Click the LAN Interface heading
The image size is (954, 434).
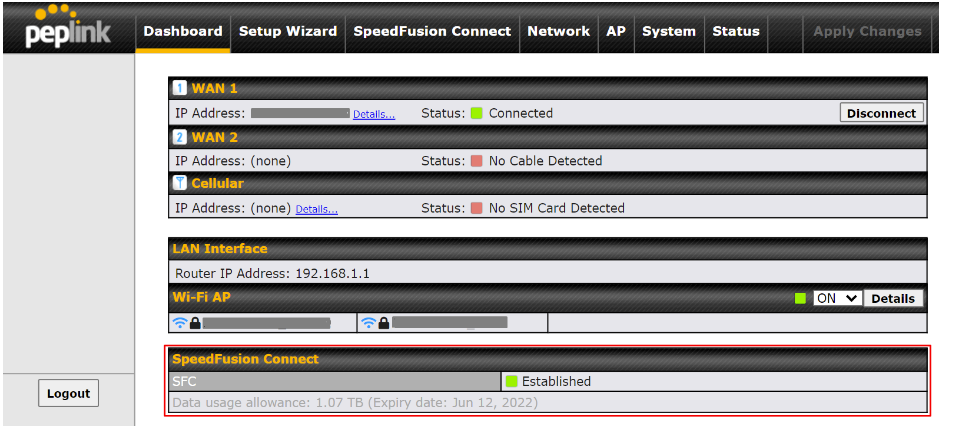pyautogui.click(x=220, y=249)
